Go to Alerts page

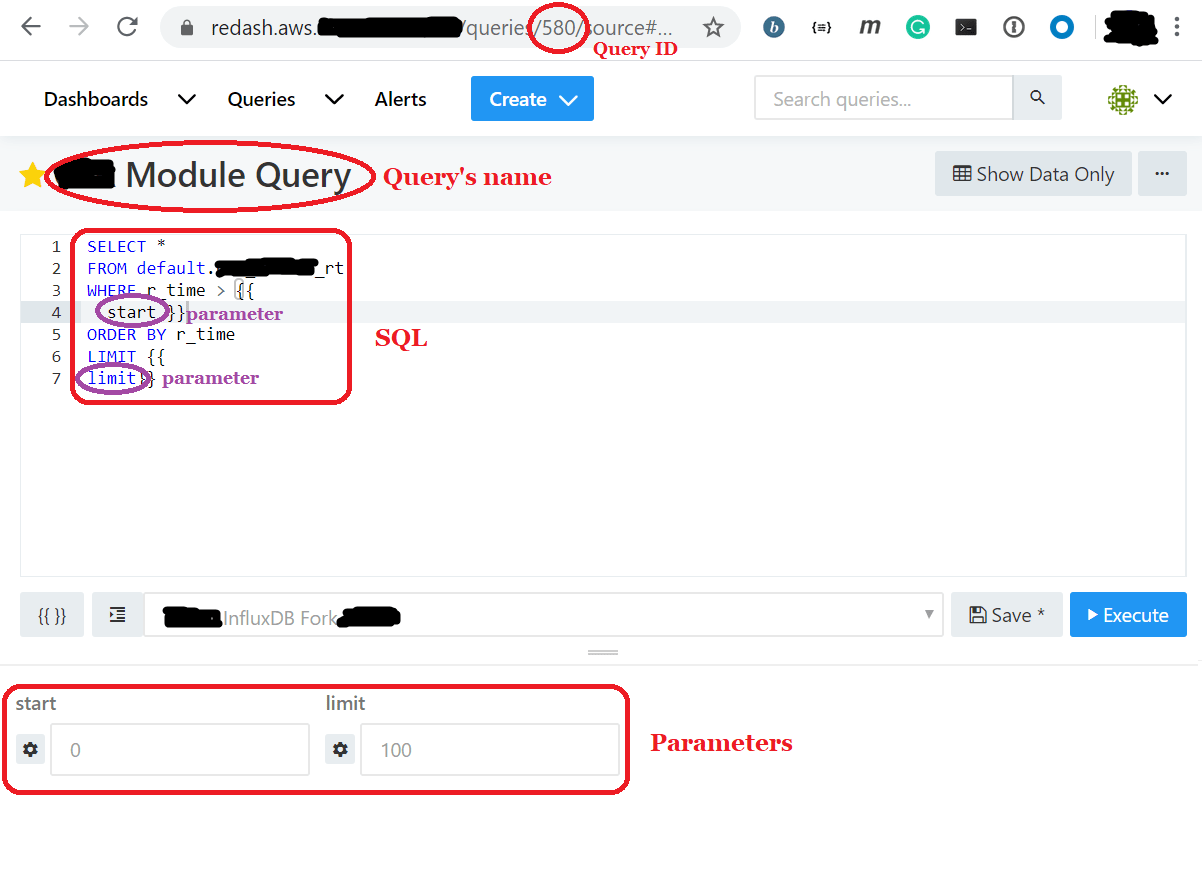click(401, 99)
